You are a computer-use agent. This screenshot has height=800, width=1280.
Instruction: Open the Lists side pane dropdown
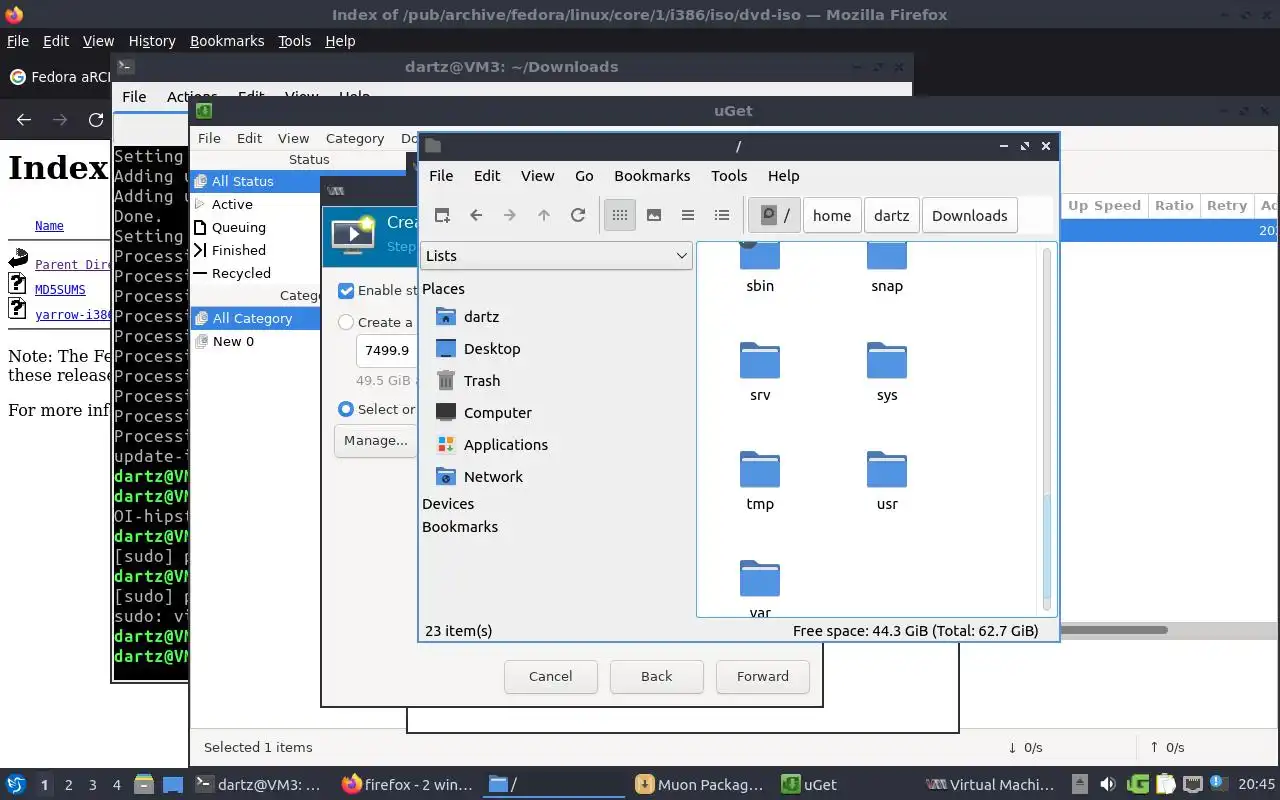tap(556, 256)
